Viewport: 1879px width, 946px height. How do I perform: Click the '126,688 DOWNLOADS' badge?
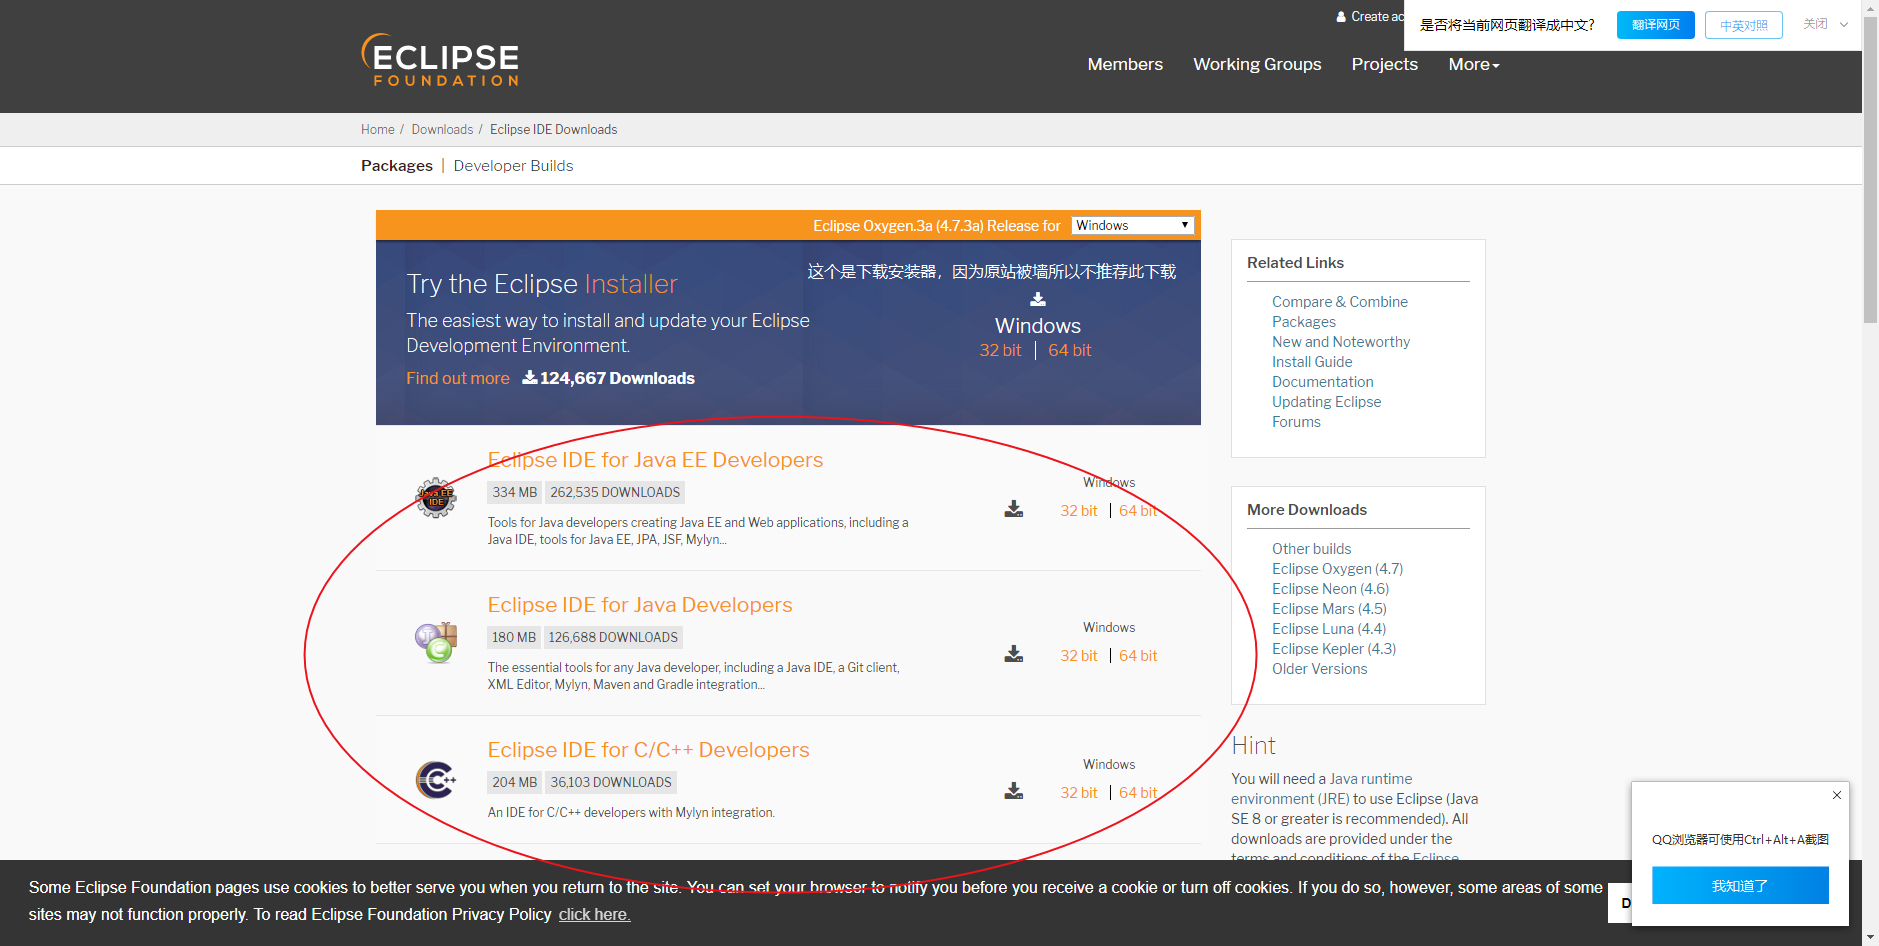click(613, 637)
